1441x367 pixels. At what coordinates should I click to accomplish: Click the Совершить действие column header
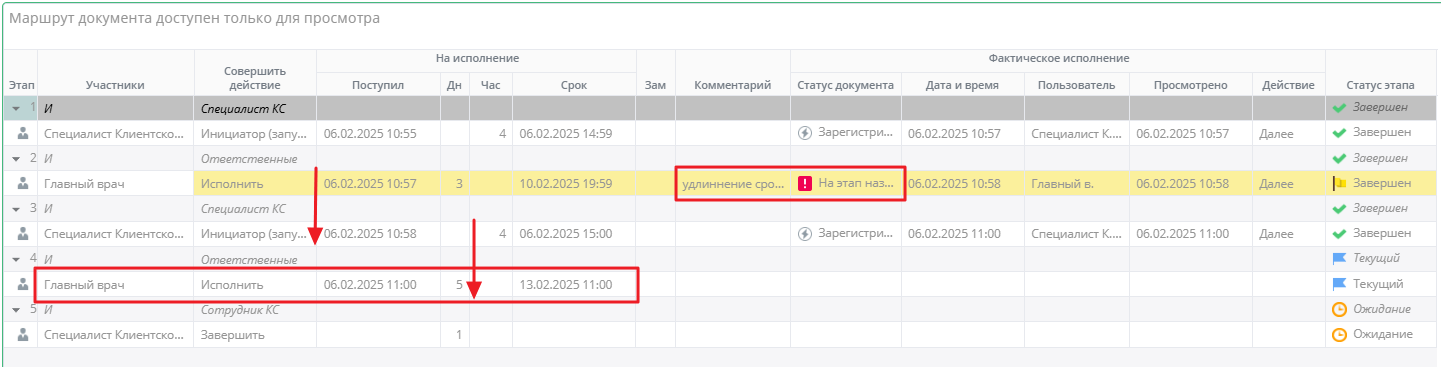tap(255, 78)
